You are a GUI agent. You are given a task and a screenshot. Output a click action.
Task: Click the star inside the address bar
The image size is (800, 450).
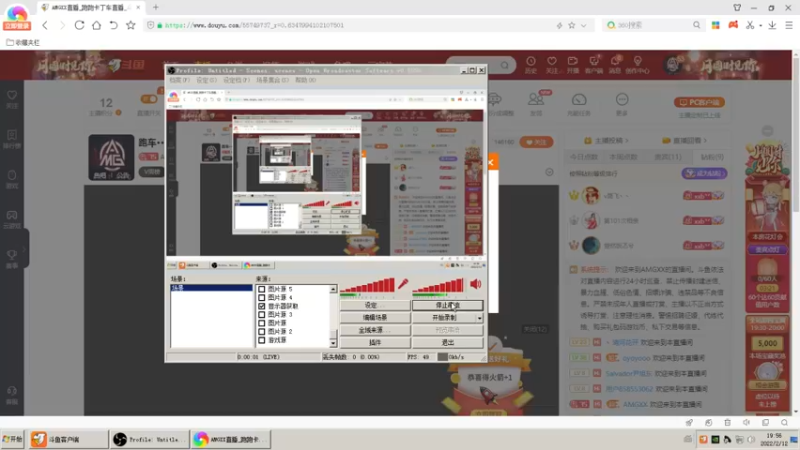pyautogui.click(x=571, y=25)
